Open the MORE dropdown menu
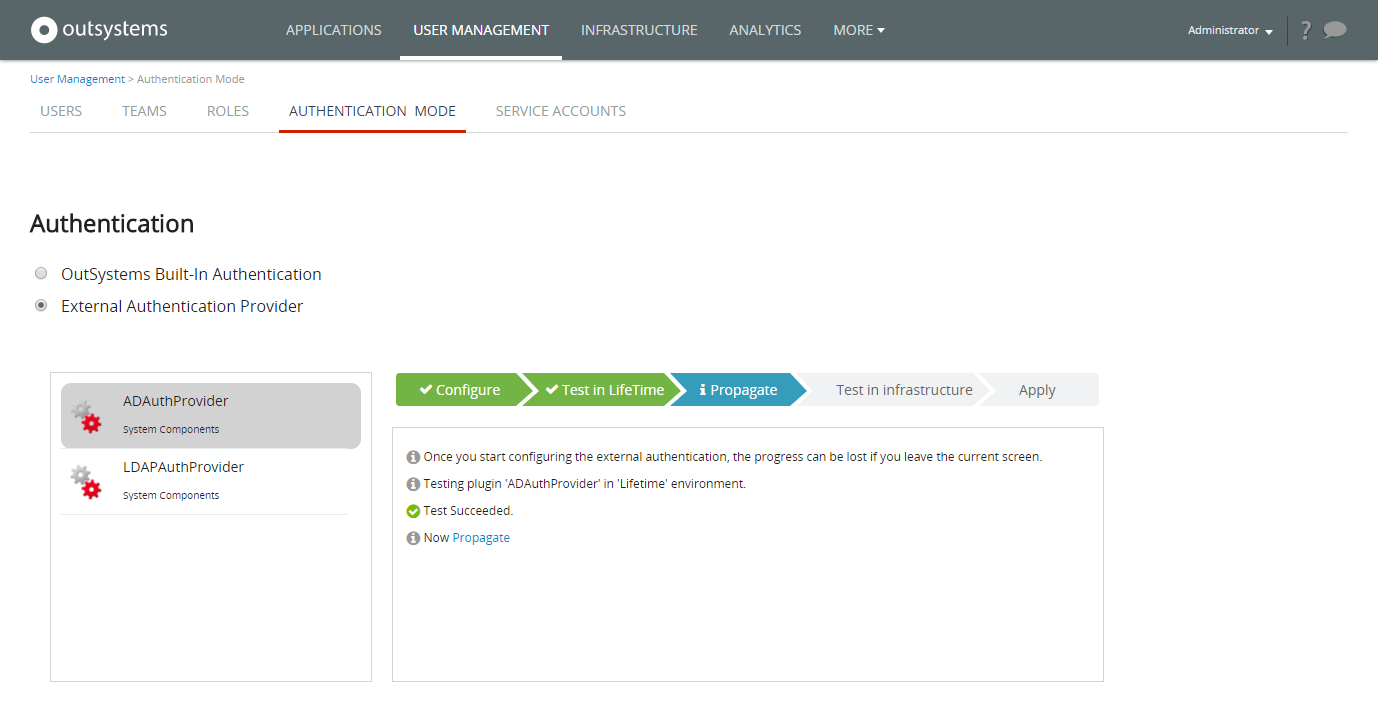 [858, 30]
